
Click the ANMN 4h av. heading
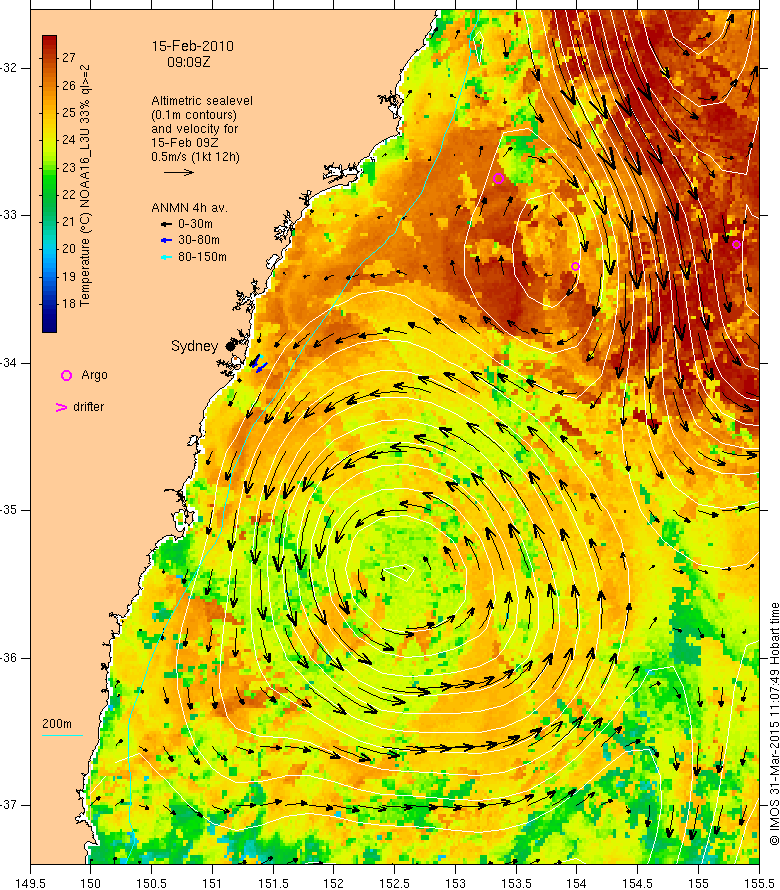pos(189,208)
